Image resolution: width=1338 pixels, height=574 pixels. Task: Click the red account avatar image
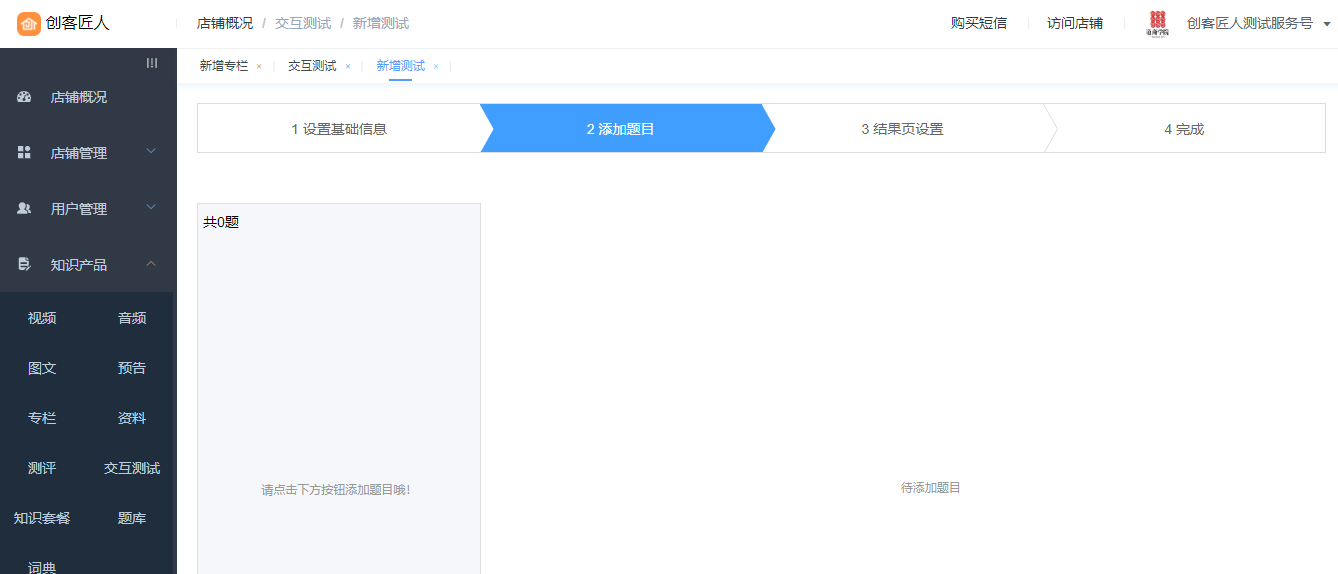tap(1158, 23)
